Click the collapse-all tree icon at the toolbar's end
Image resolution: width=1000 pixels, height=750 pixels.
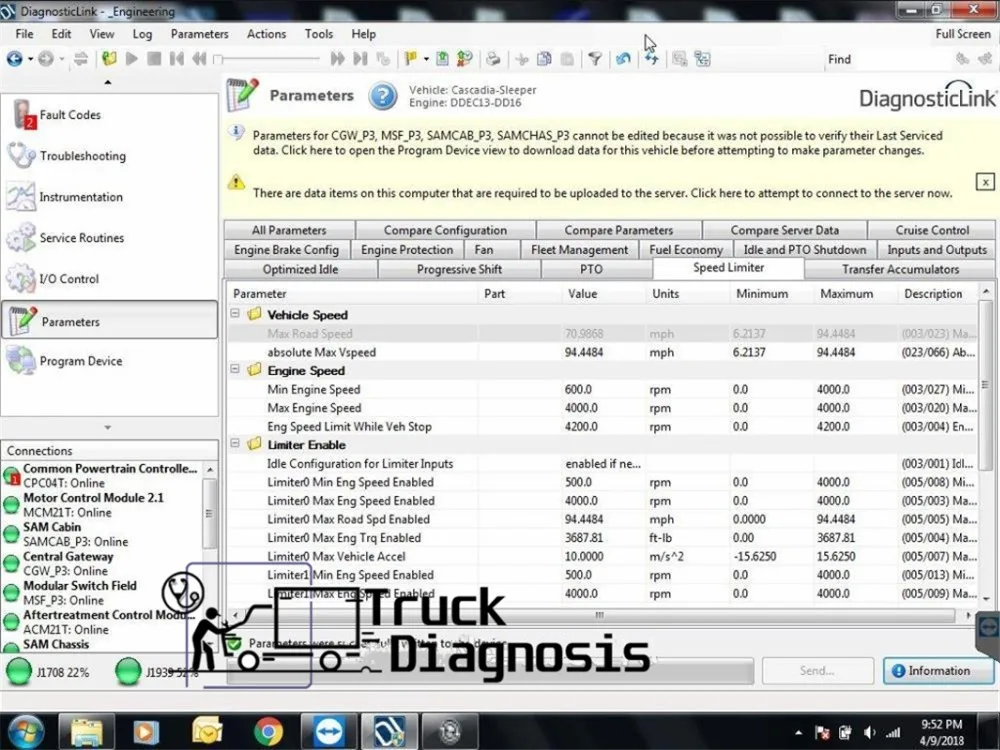pos(702,59)
